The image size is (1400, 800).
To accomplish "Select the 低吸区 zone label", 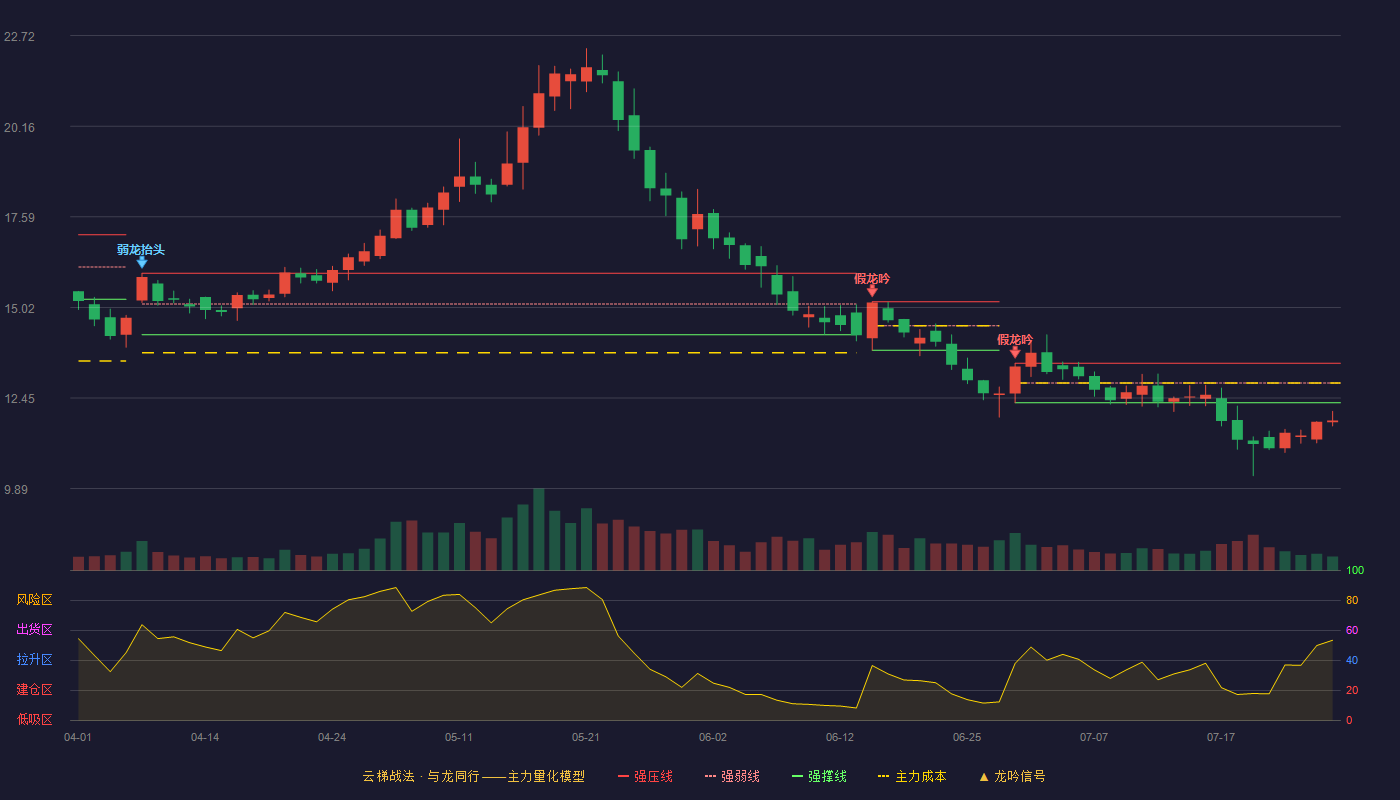I will tap(34, 719).
